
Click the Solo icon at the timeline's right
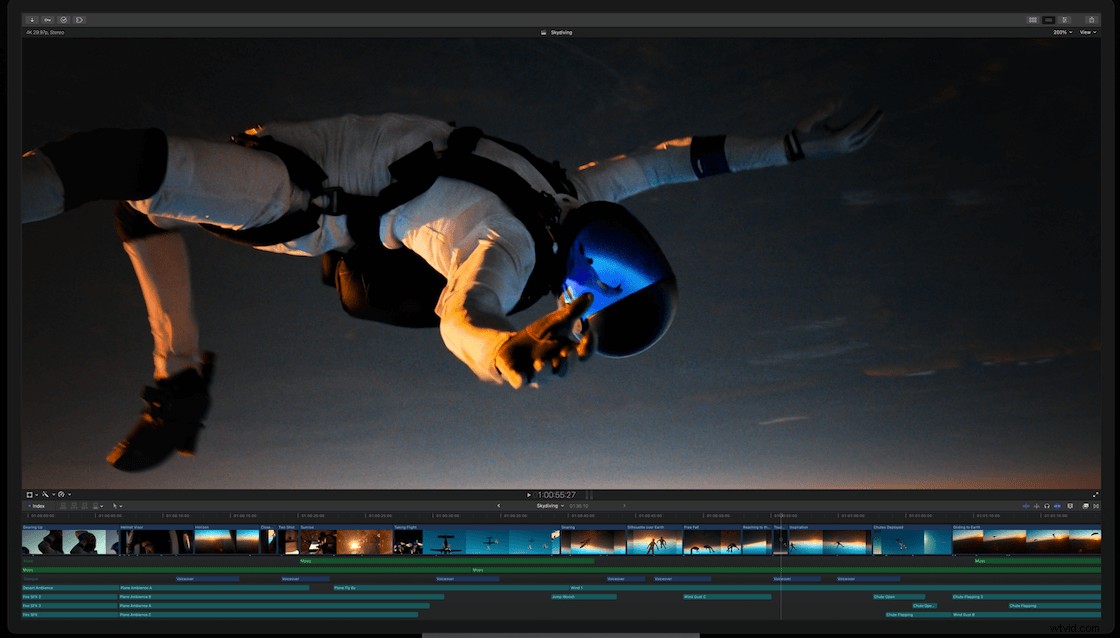(1047, 505)
